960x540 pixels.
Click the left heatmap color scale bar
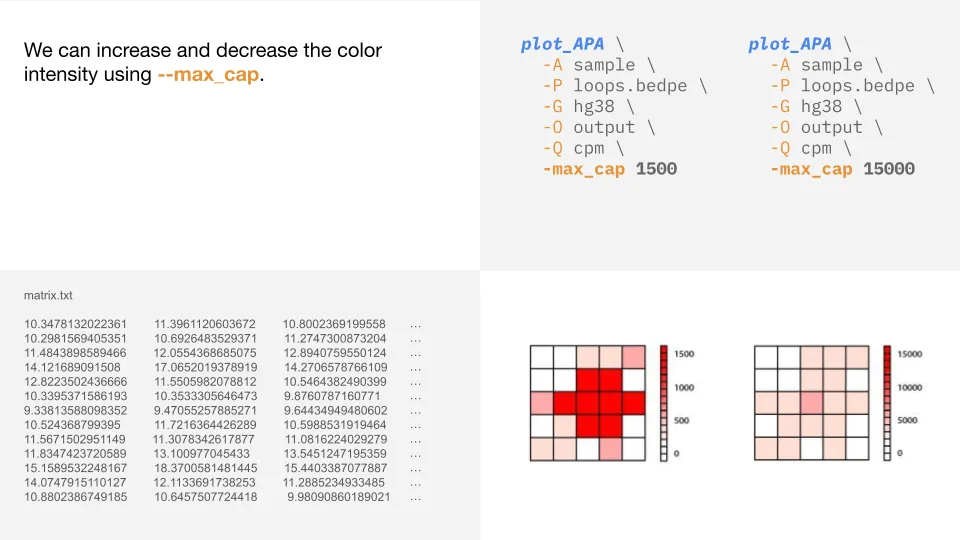pos(664,403)
